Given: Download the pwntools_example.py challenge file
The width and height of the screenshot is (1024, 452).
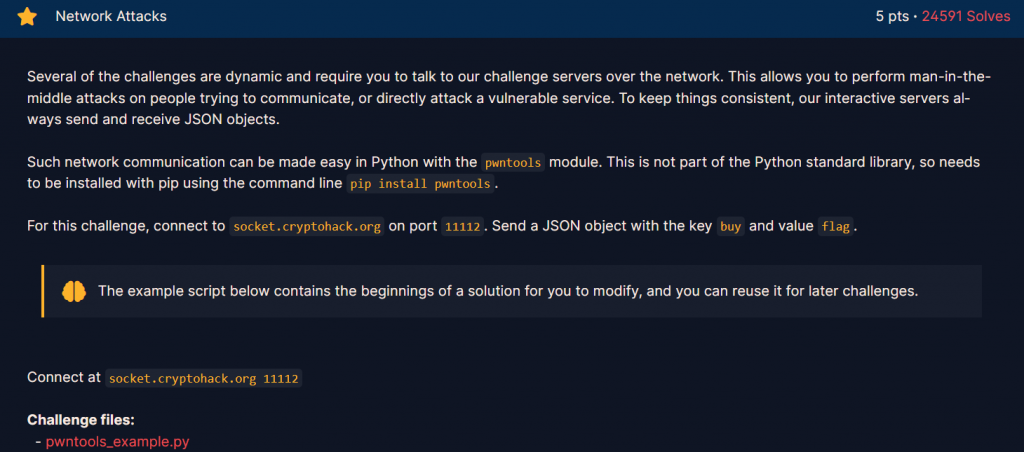Looking at the screenshot, I should pyautogui.click(x=117, y=441).
